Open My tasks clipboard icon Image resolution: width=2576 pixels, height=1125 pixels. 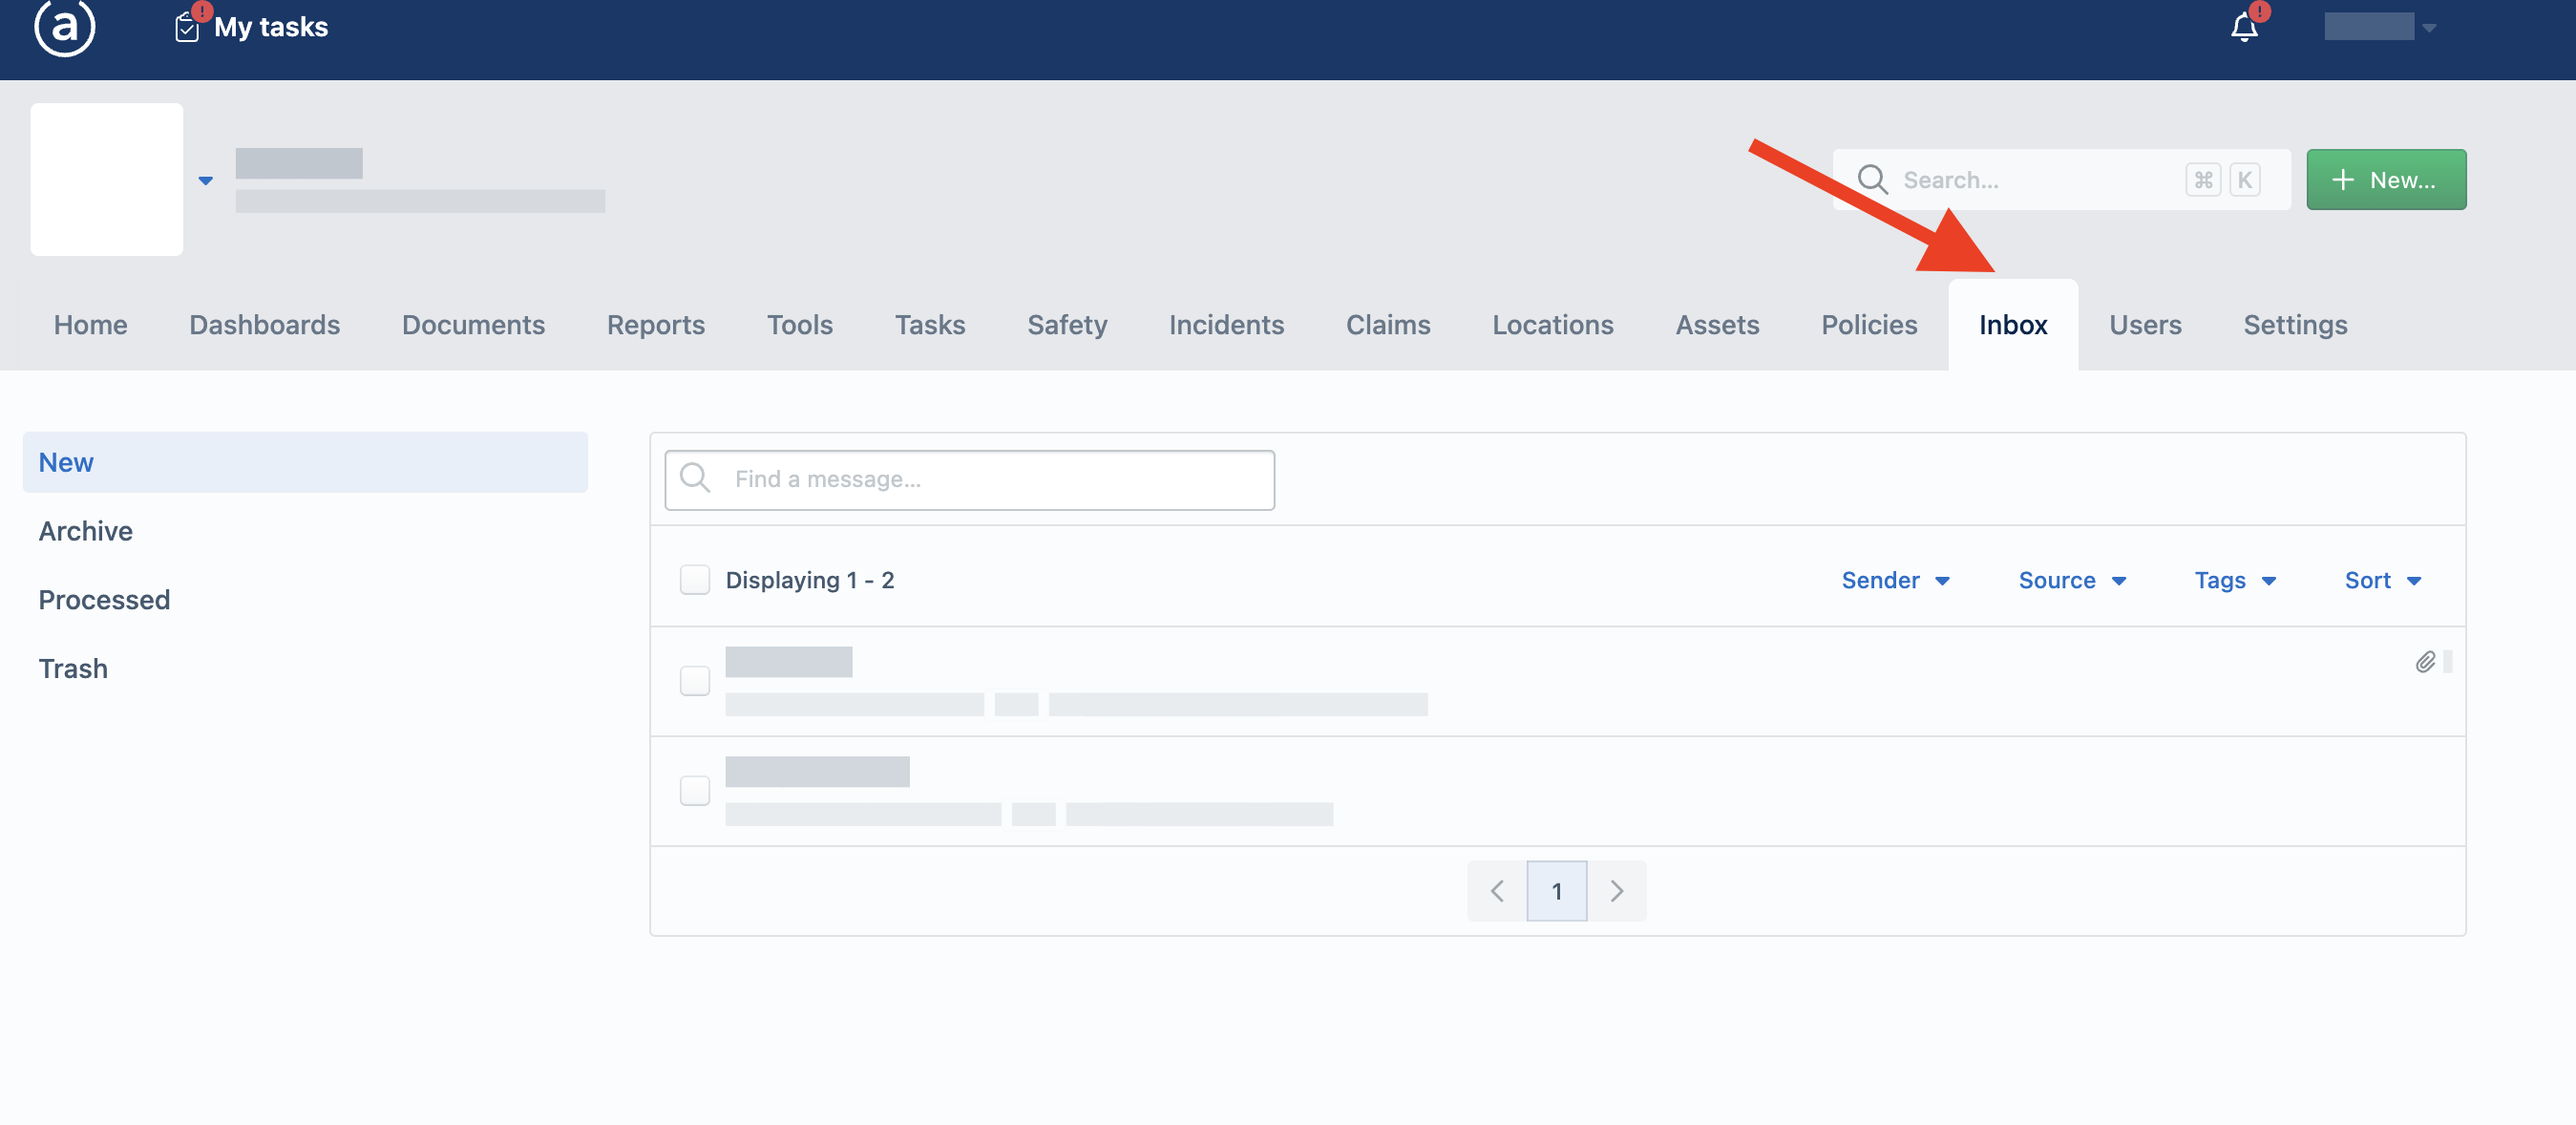[187, 27]
